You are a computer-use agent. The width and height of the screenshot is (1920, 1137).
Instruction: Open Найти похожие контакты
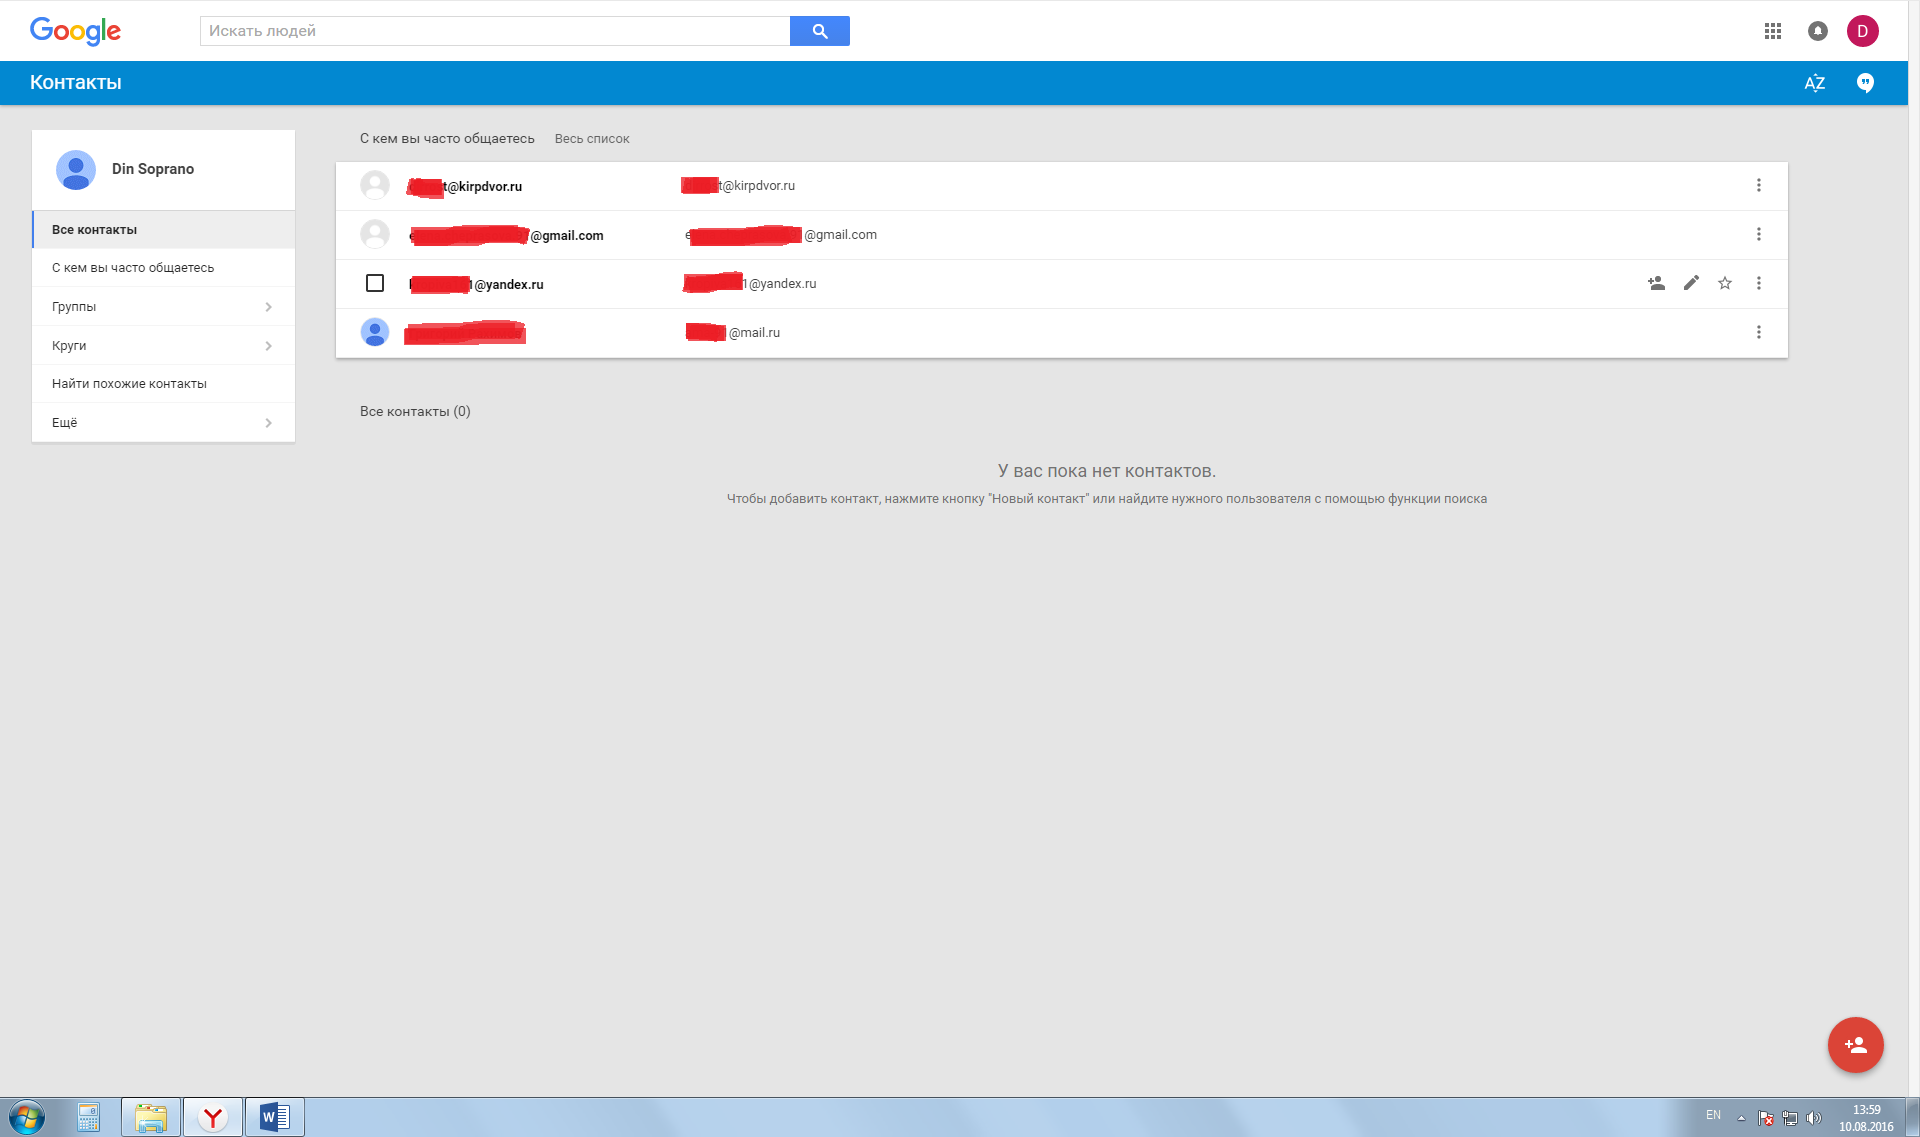click(129, 384)
